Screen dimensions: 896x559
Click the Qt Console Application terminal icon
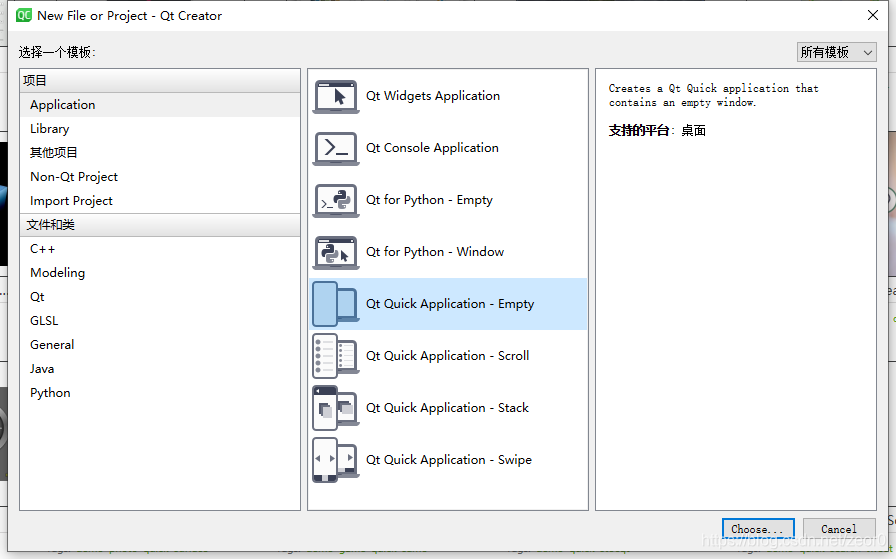click(x=336, y=149)
